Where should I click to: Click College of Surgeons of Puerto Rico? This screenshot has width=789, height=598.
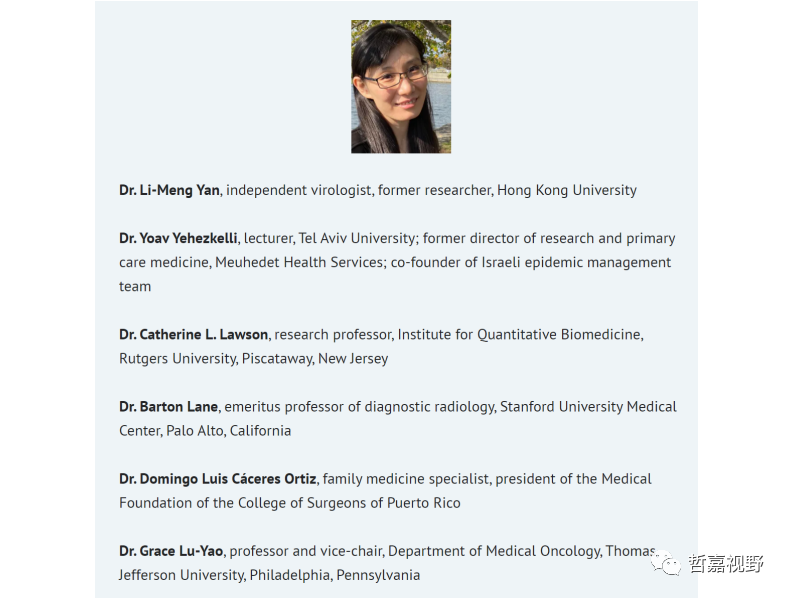click(349, 503)
